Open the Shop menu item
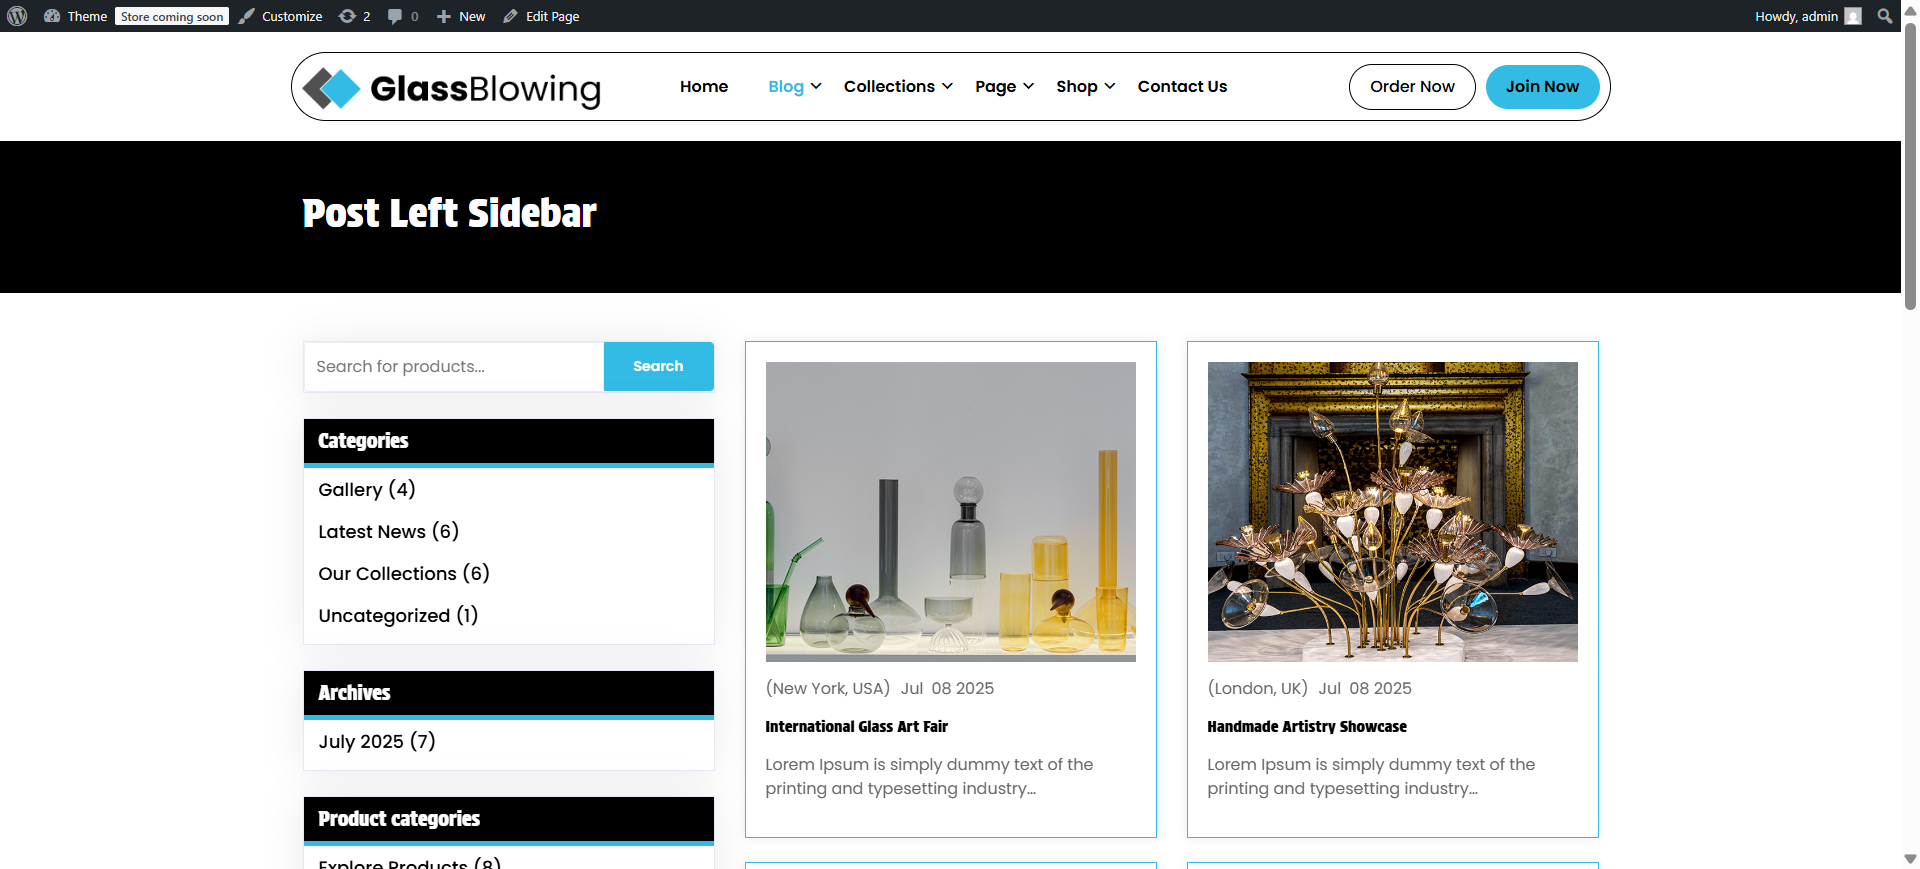The height and width of the screenshot is (869, 1920). [1077, 86]
